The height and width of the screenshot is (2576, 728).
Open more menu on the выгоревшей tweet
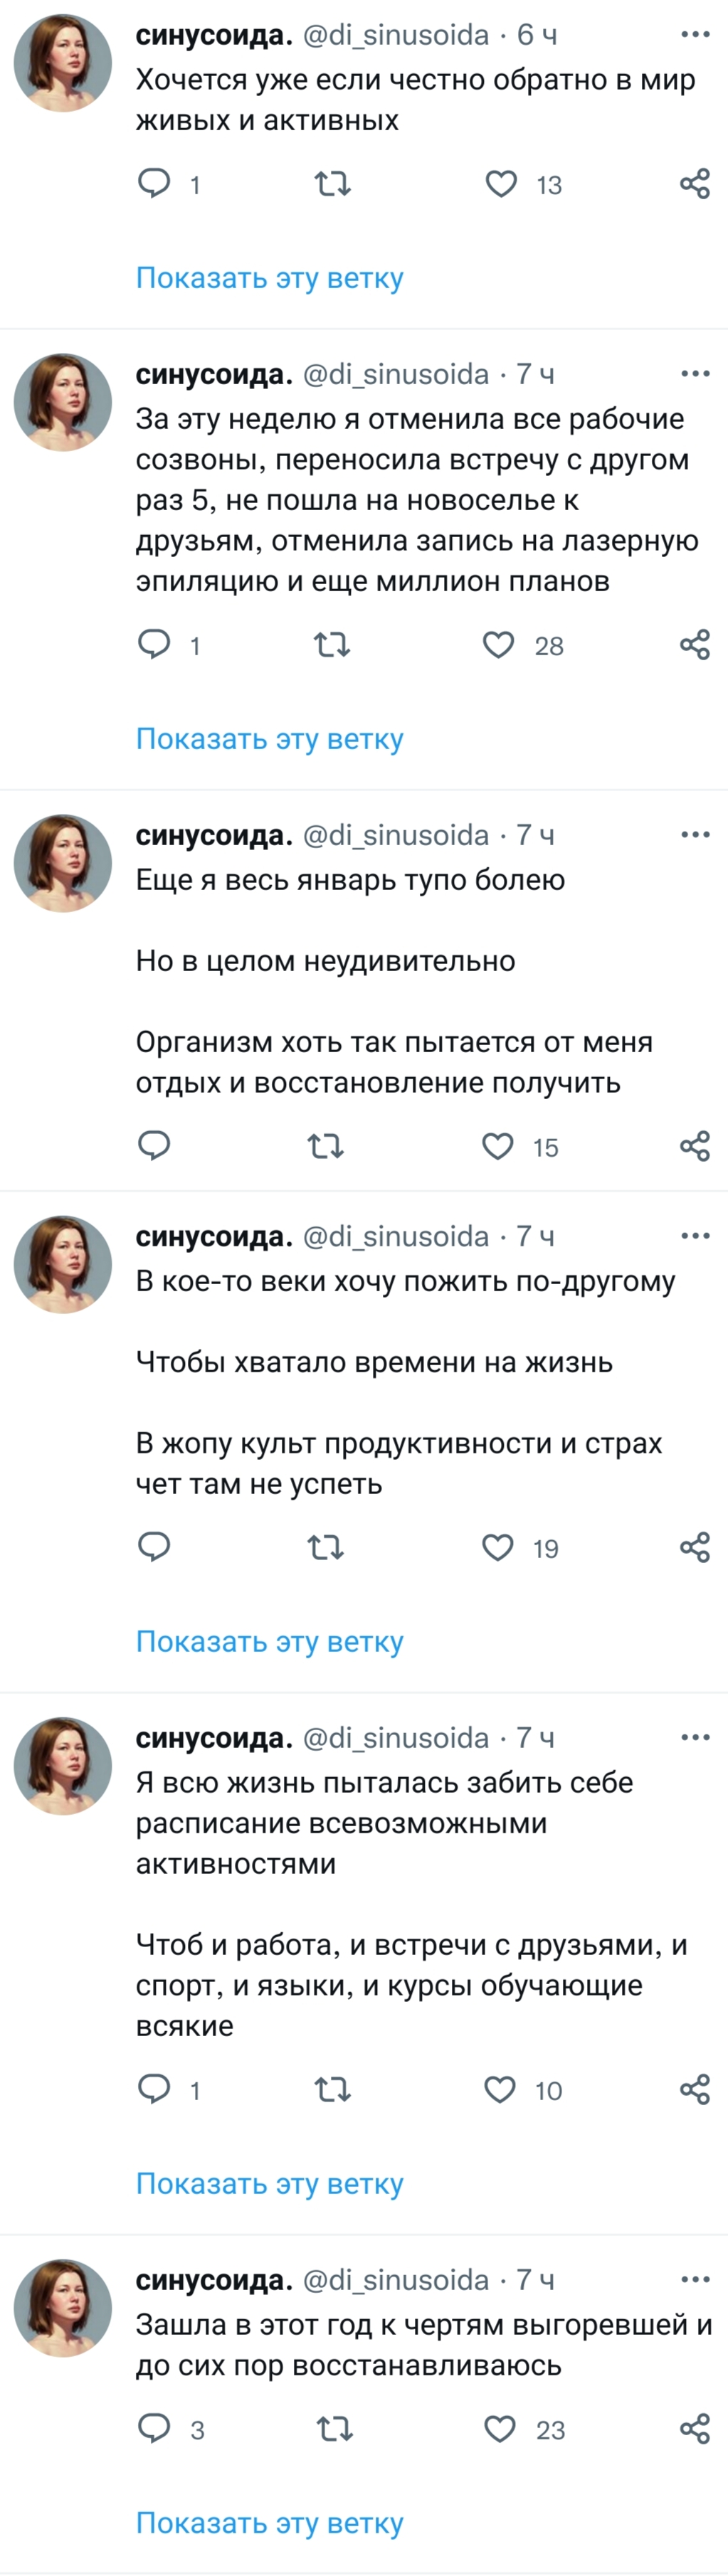(x=695, y=2280)
